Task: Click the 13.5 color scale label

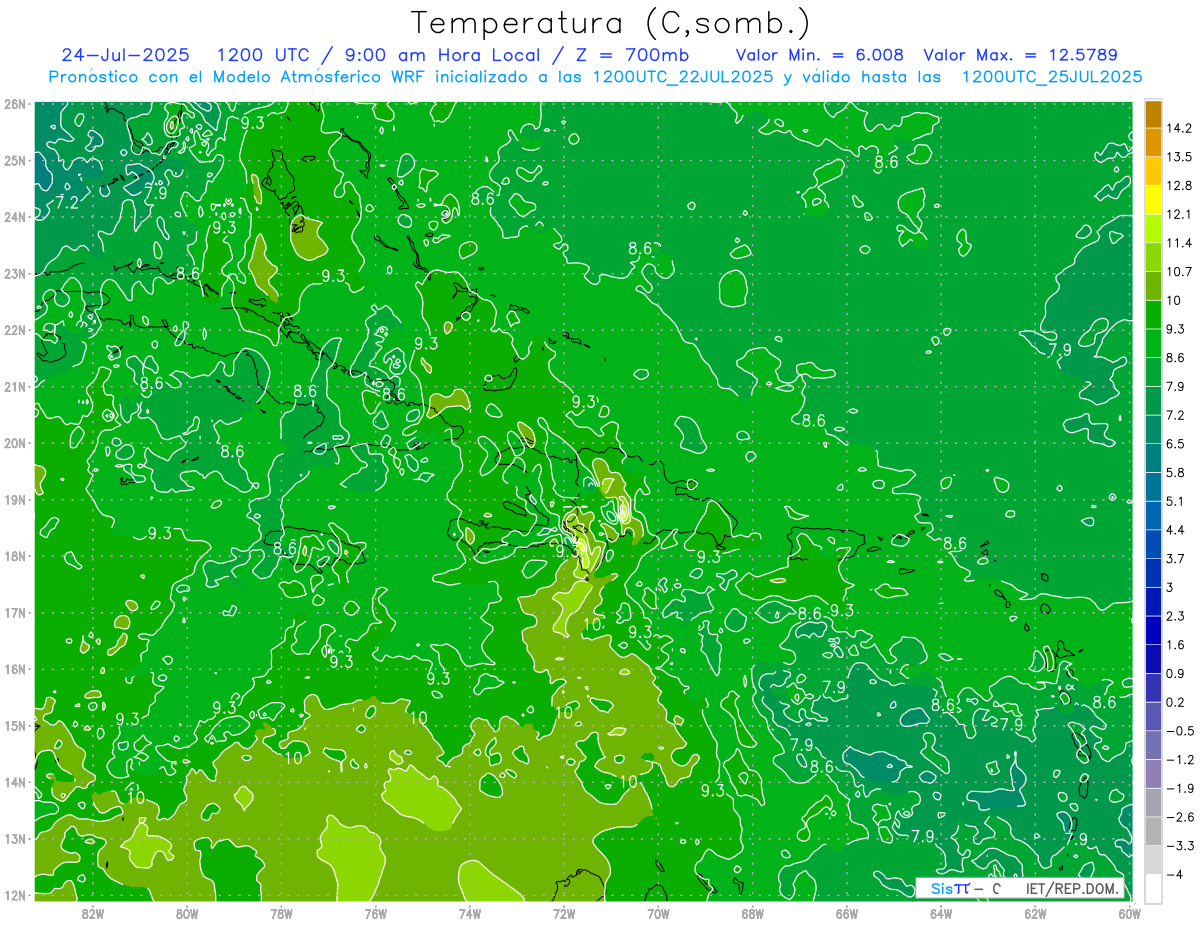Action: pos(1180,157)
